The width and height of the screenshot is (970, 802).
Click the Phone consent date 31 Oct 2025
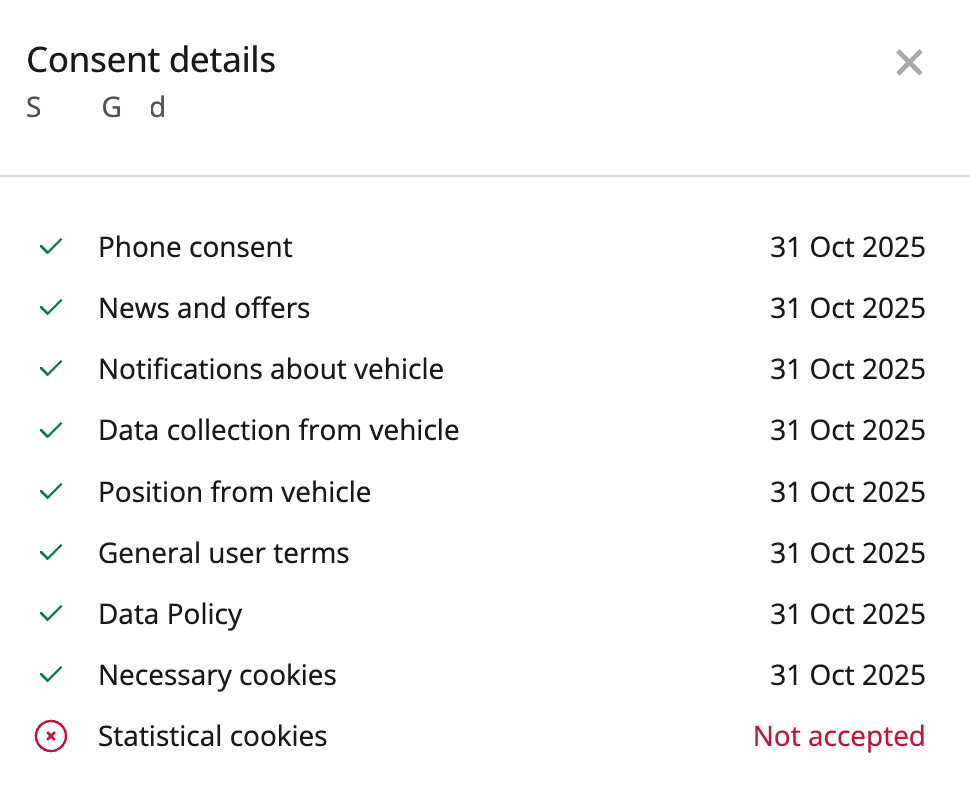coord(847,247)
